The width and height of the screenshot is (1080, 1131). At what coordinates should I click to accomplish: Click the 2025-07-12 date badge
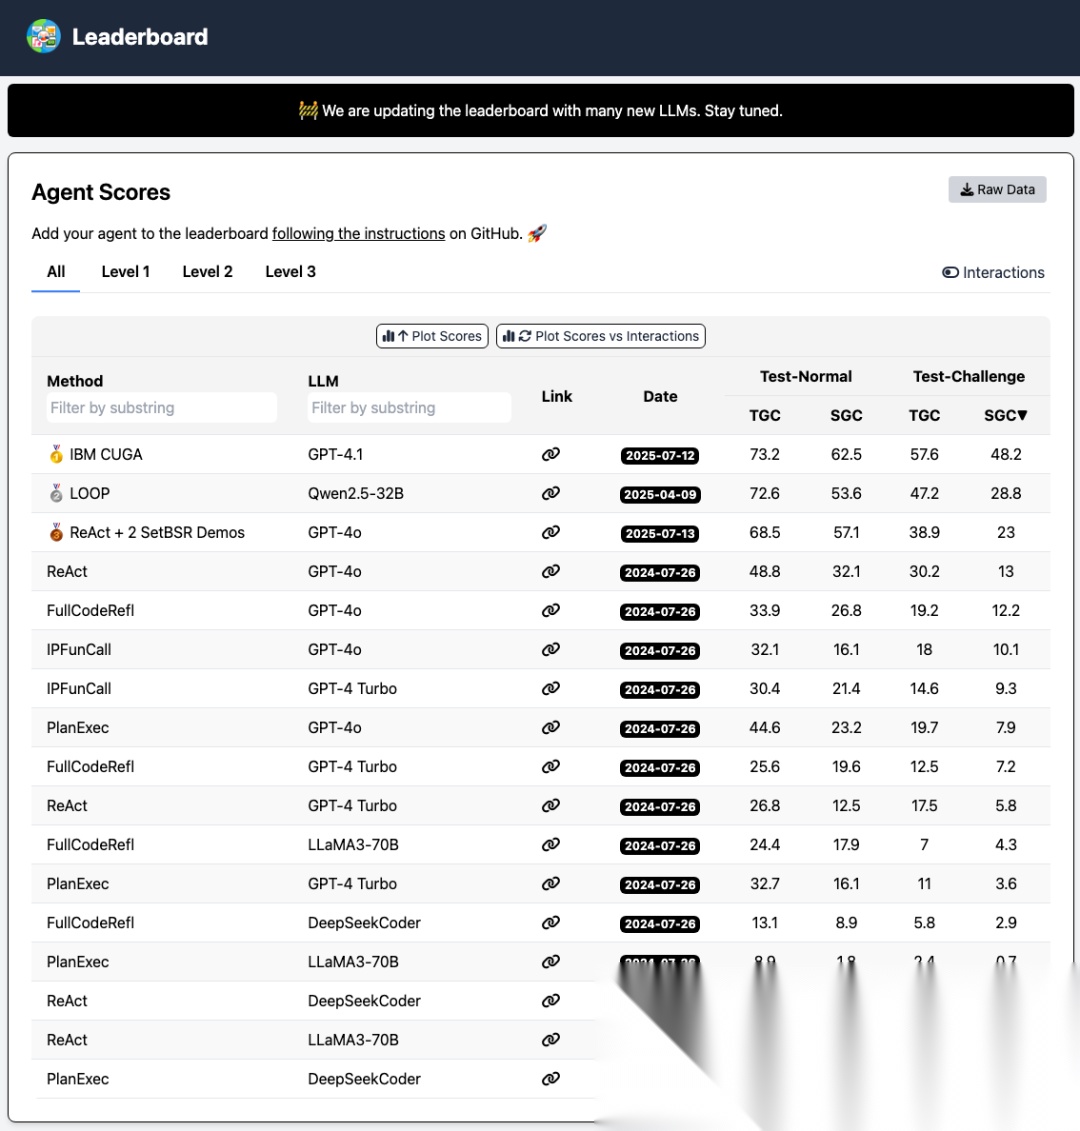pyautogui.click(x=660, y=455)
